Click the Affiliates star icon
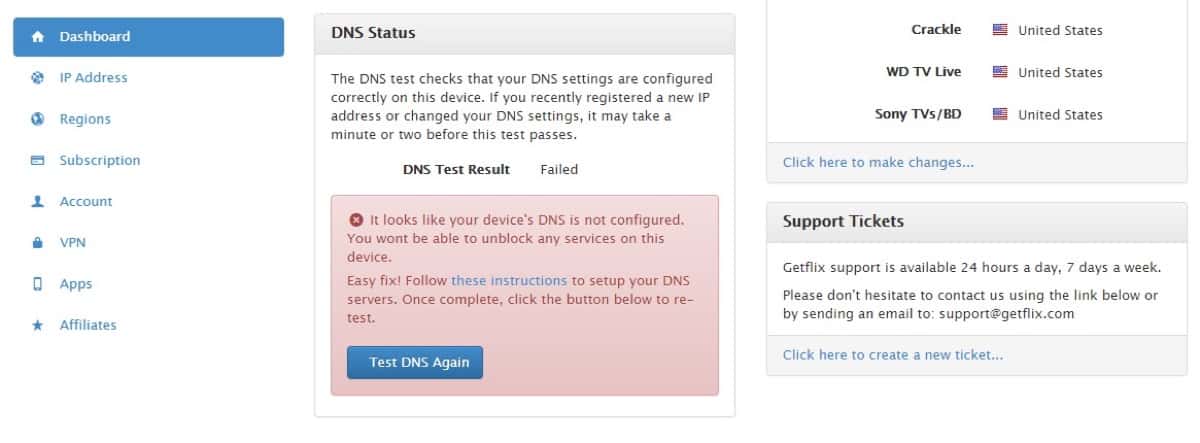This screenshot has width=1200, height=443. pos(38,325)
